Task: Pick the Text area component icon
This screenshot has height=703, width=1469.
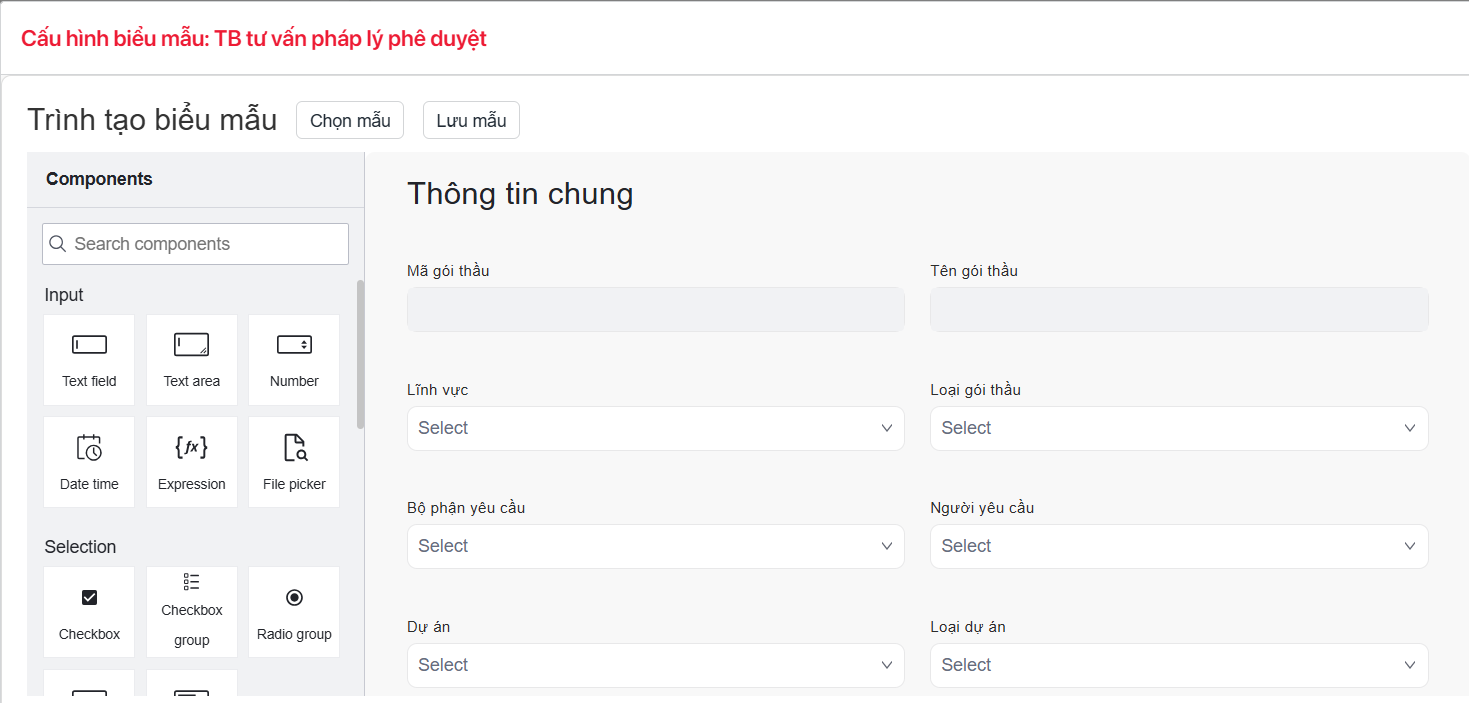Action: 191,345
